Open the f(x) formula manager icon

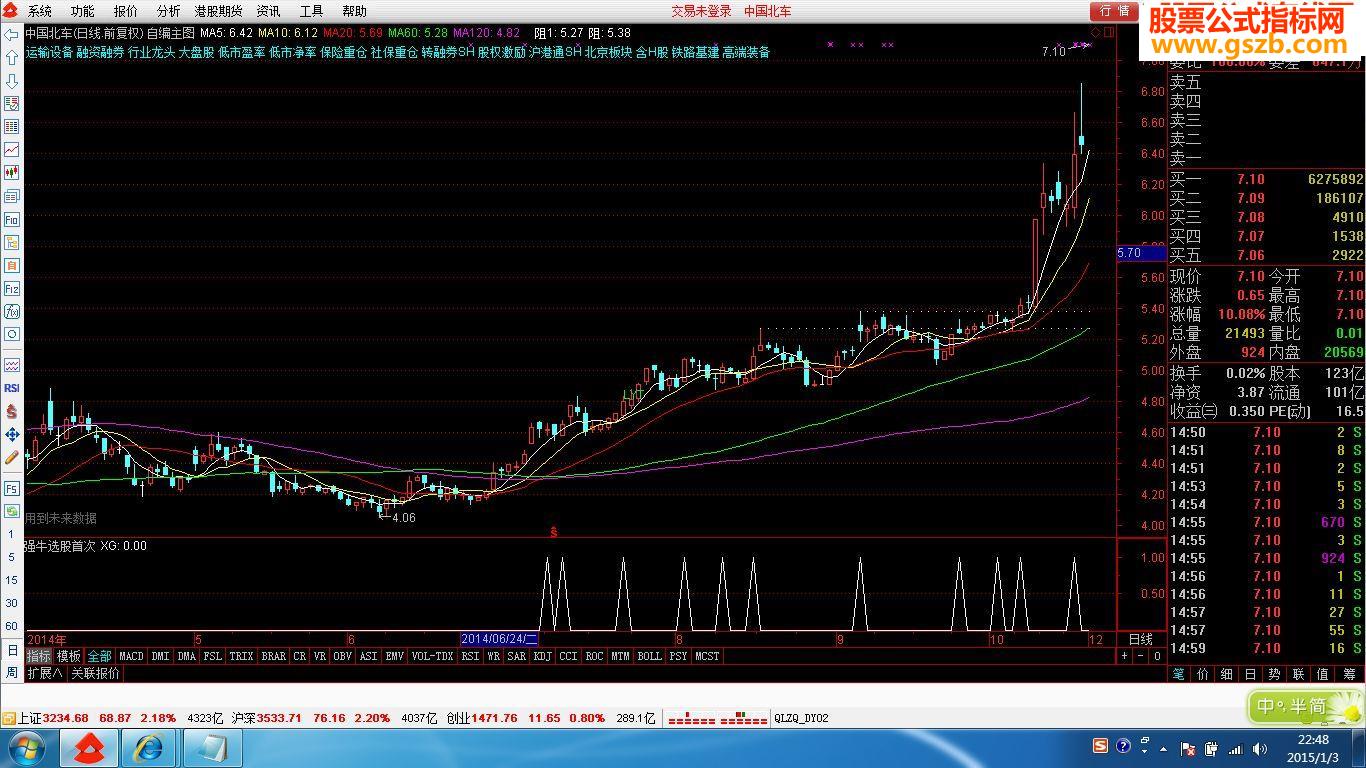point(12,311)
